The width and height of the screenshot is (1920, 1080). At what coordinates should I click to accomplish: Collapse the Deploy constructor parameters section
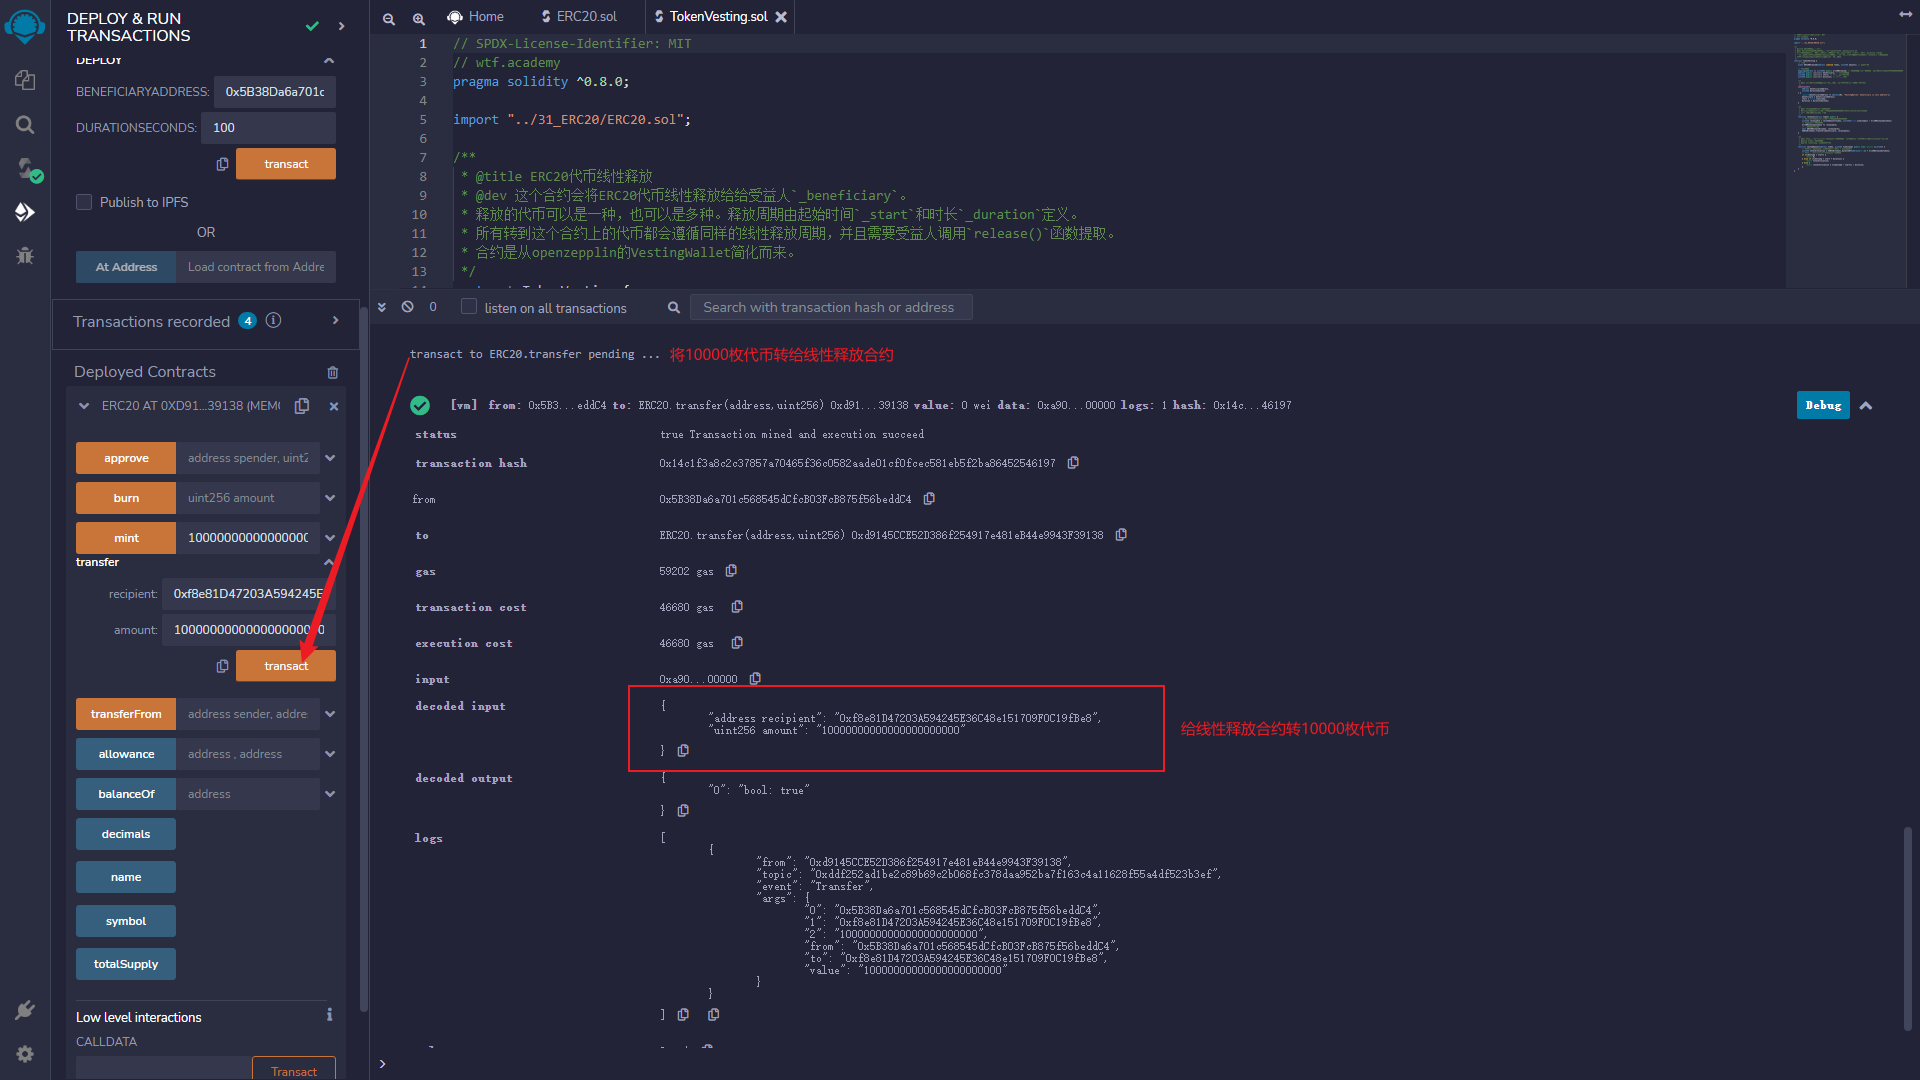click(x=329, y=61)
